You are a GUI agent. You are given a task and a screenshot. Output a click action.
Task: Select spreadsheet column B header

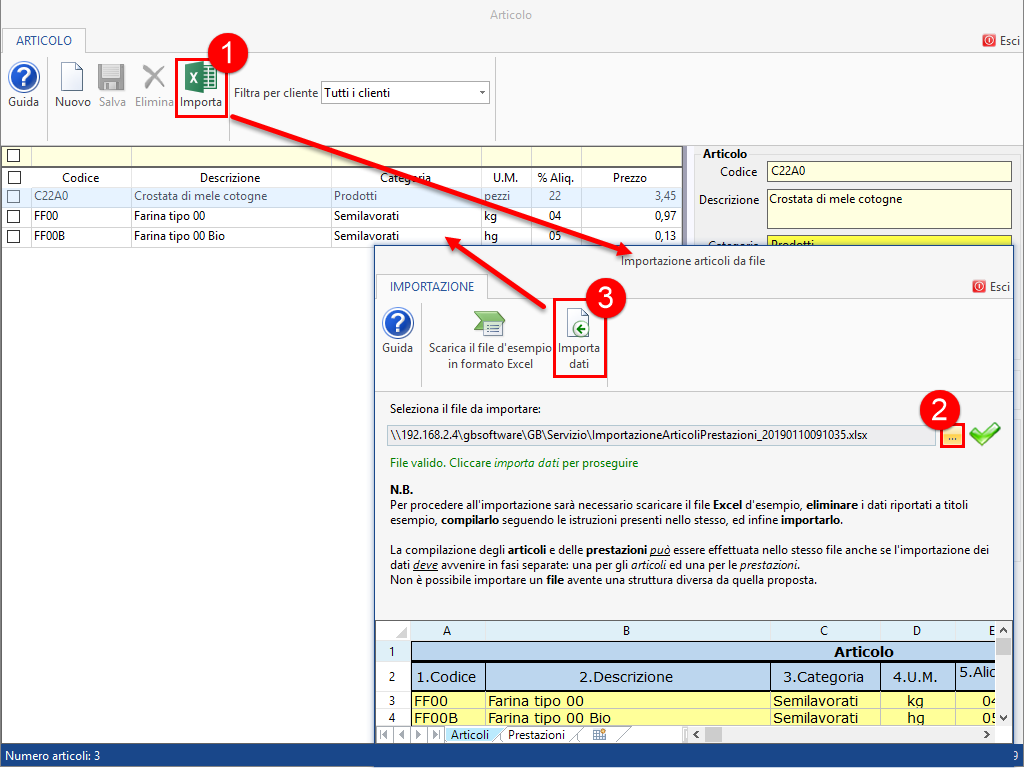pos(626,631)
